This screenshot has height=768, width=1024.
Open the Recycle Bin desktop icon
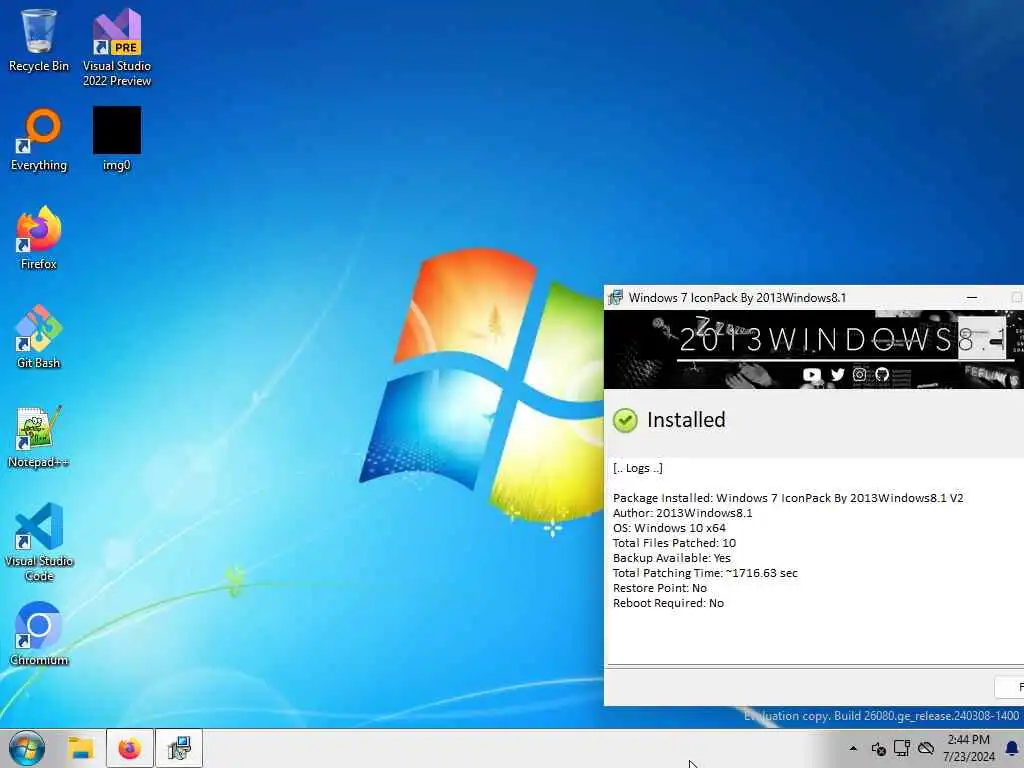point(39,40)
